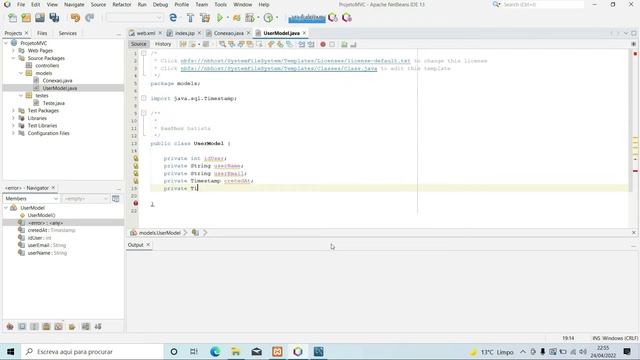Click models.UserModel in the breadcrumb bar
Viewport: 640px width, 360px height.
click(160, 233)
